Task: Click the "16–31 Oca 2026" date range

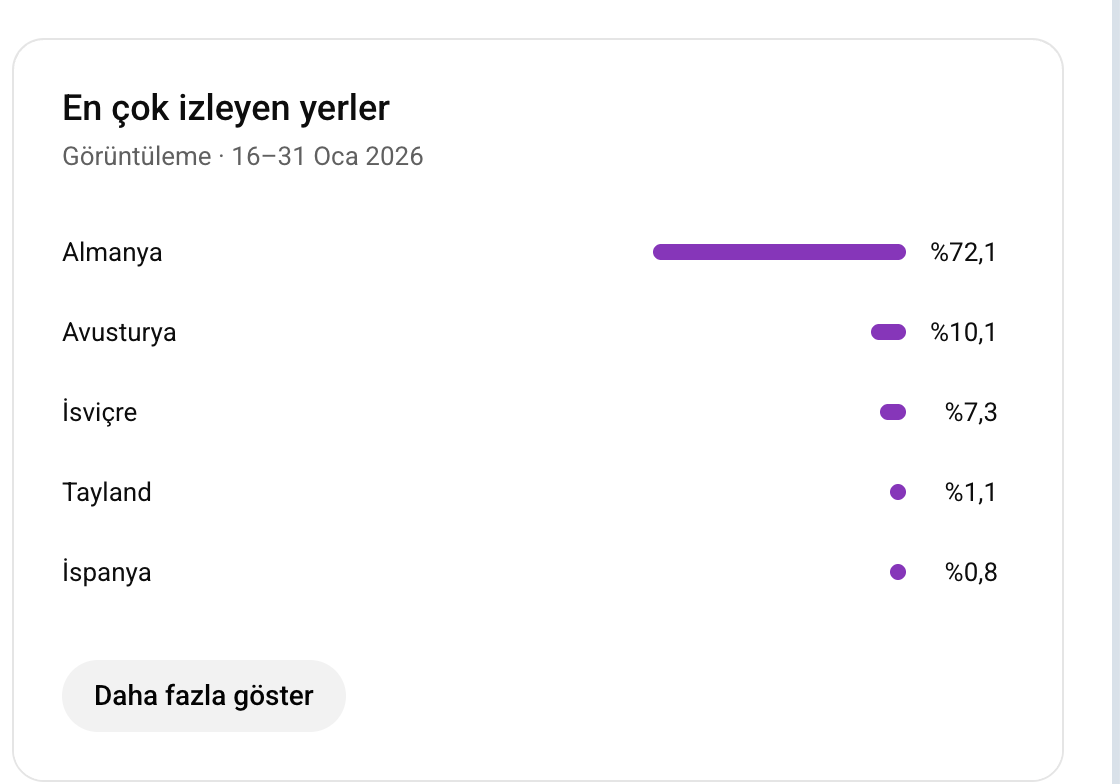Action: (x=327, y=157)
